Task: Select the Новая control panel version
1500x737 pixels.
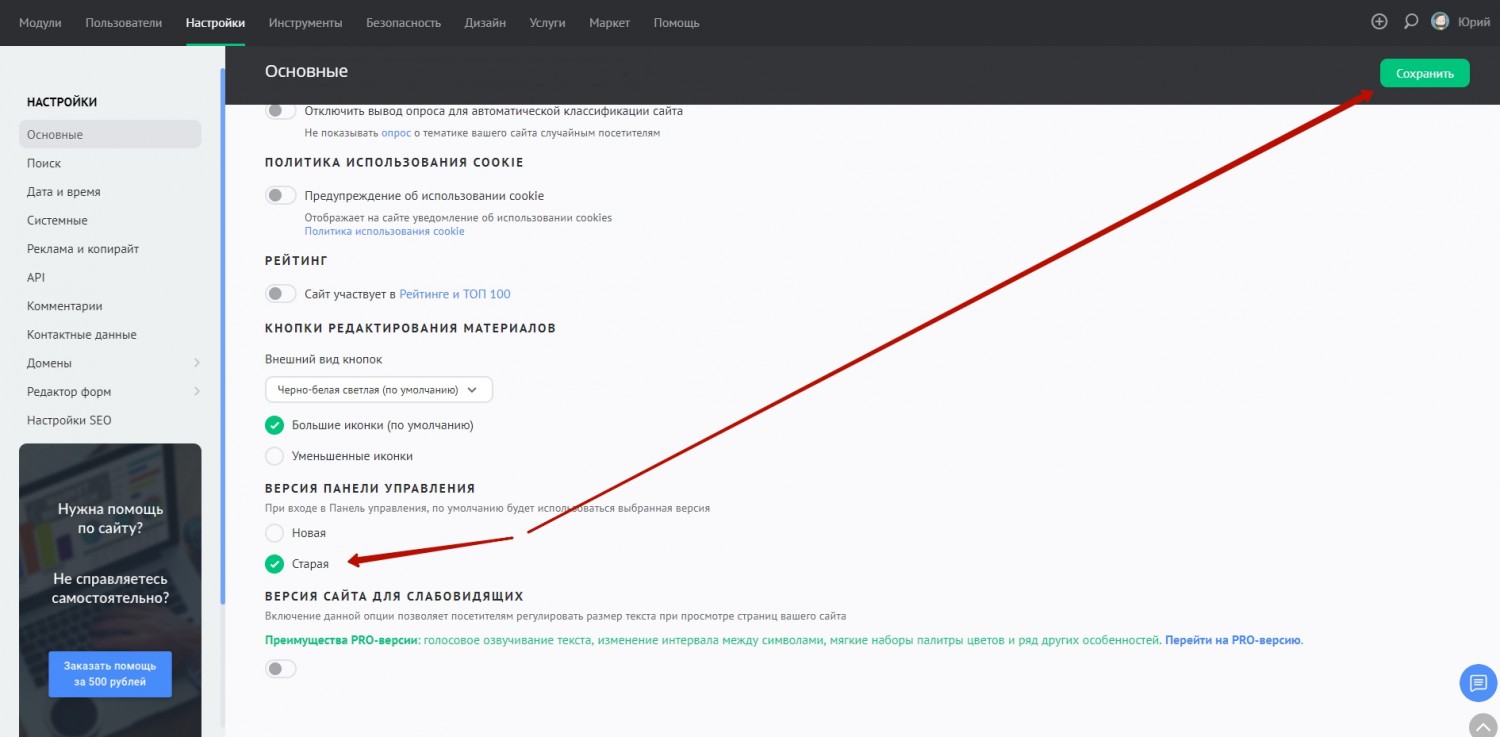Action: pos(274,533)
